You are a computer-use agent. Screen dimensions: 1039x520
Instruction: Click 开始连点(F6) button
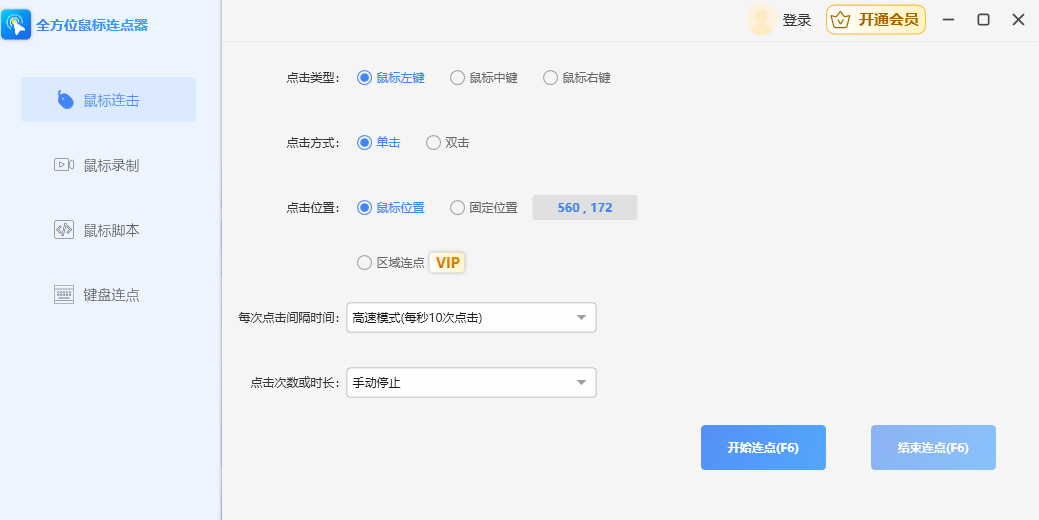763,448
